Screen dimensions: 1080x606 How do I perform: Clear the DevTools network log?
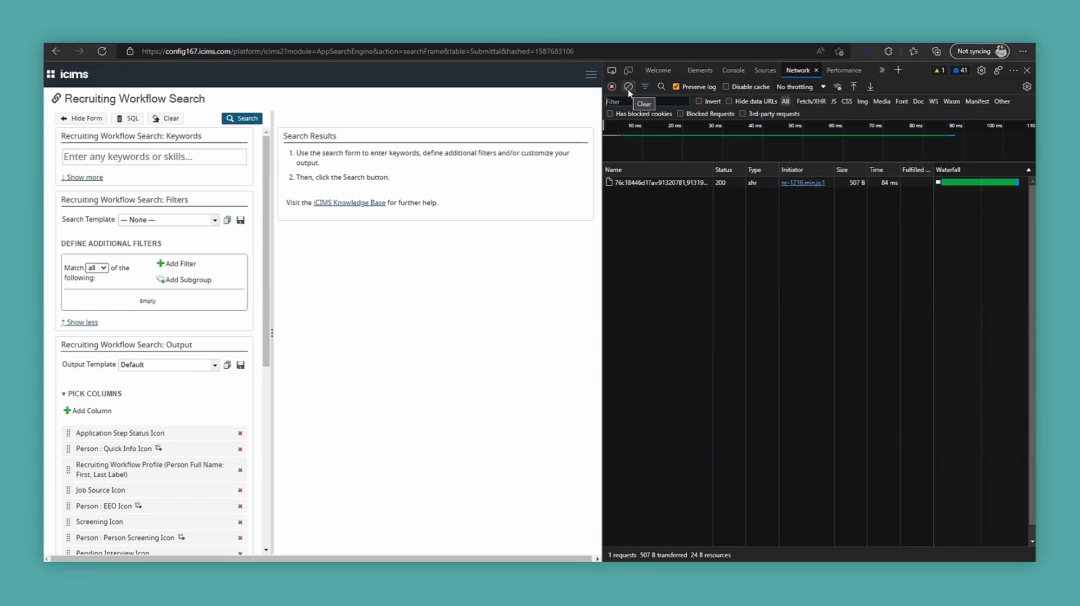click(628, 87)
